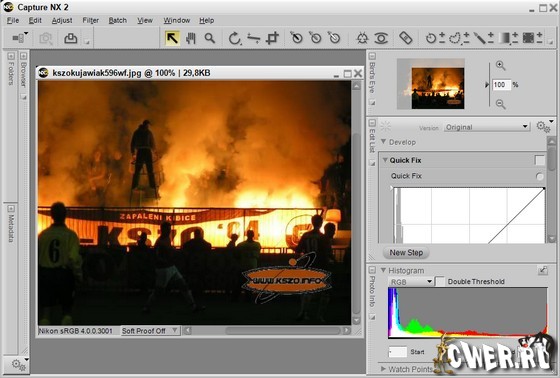Screen dimensions: 560x378
Task: Click the New Step button
Action: pos(406,253)
